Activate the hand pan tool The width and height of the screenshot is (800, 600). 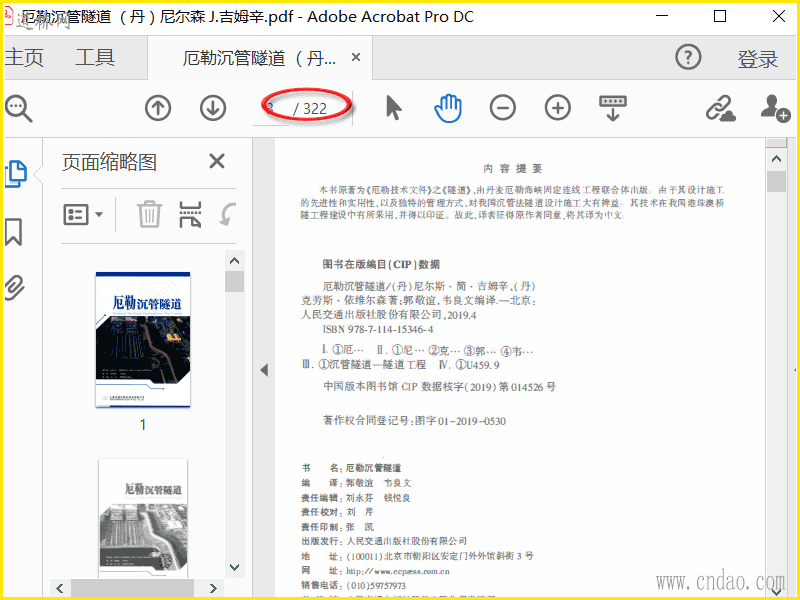point(448,108)
